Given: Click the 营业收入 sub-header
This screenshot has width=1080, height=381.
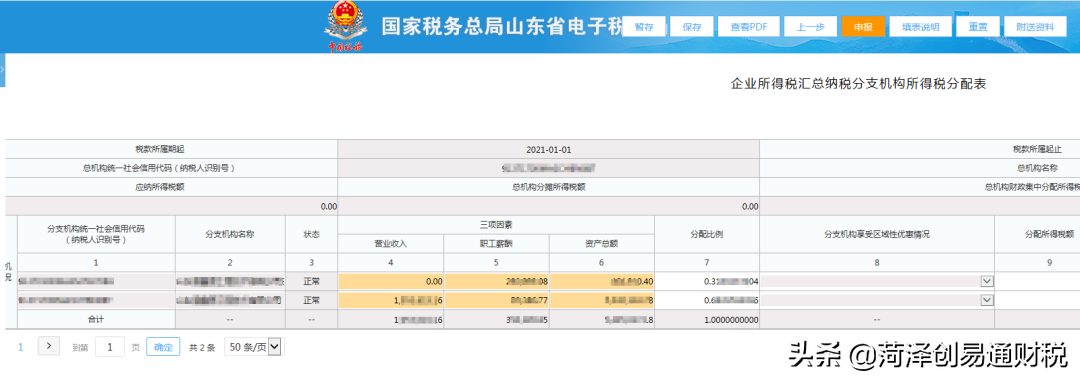Looking at the screenshot, I should click(x=391, y=243).
